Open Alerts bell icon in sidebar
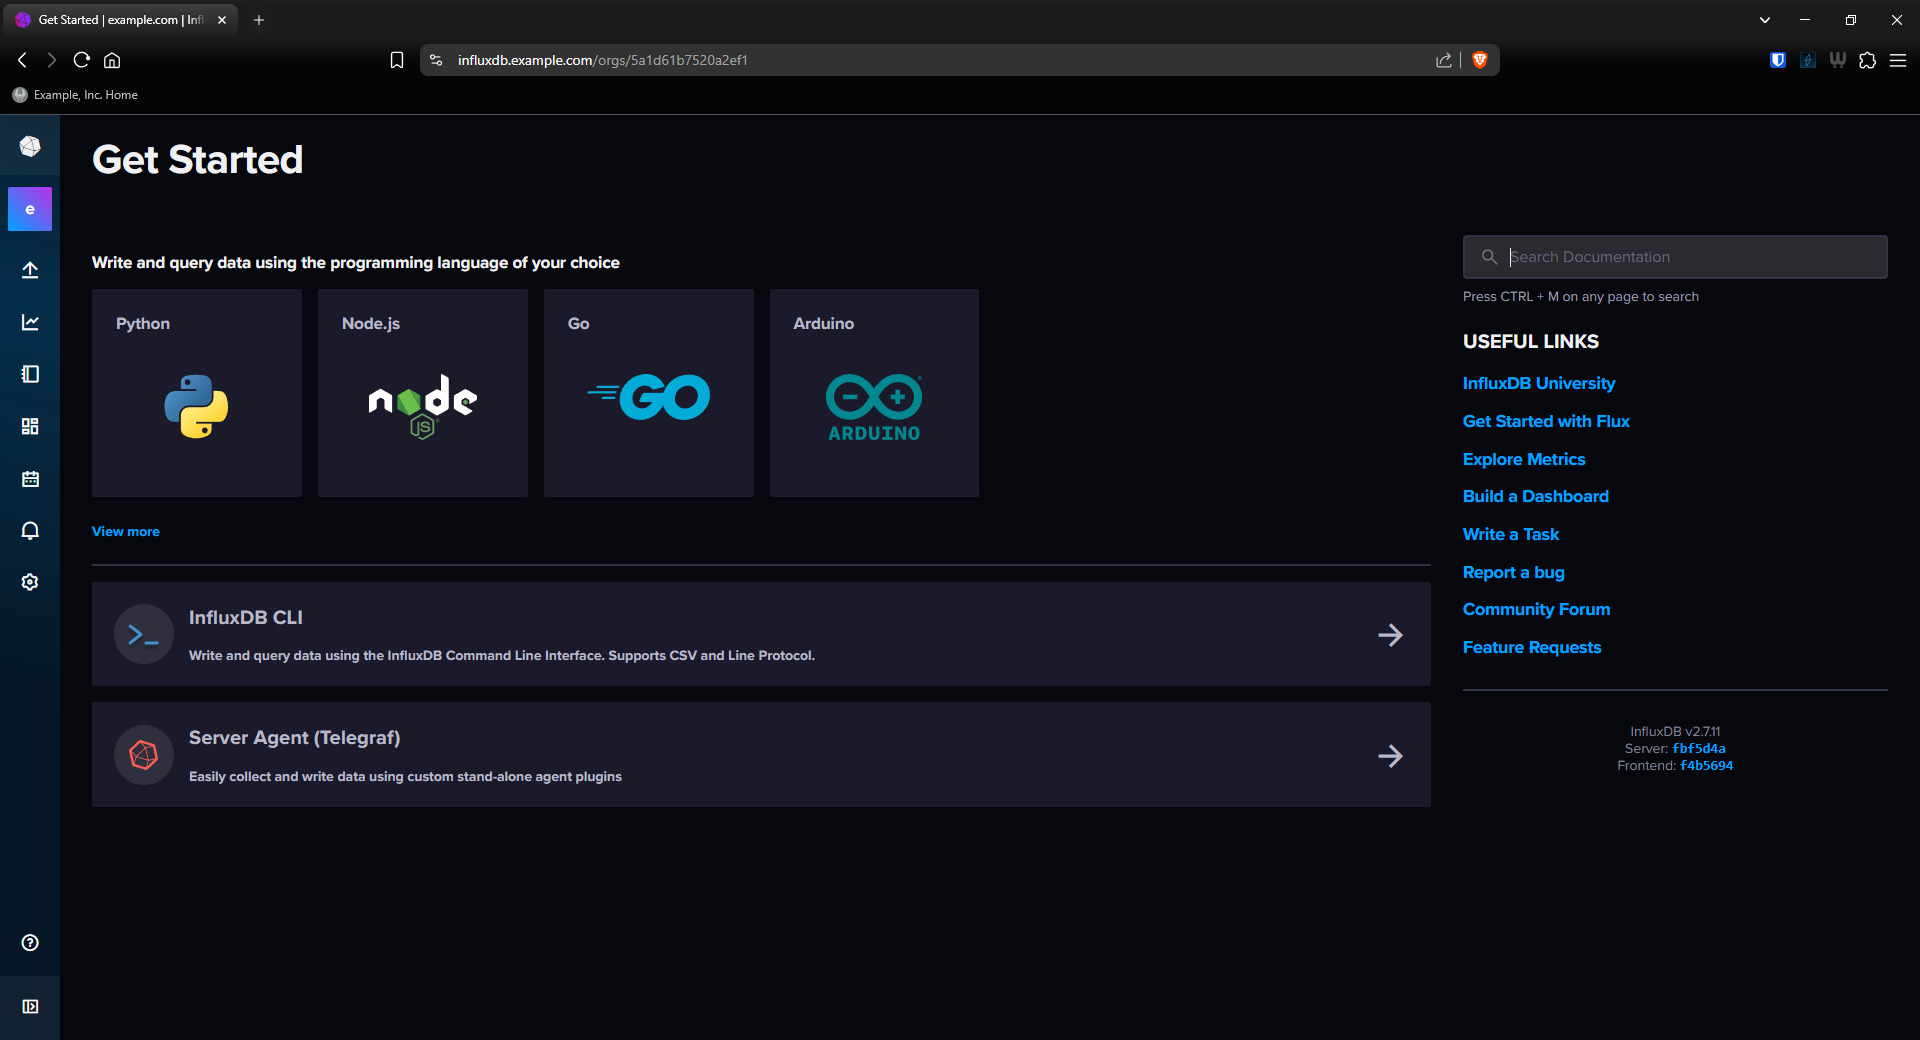This screenshot has width=1920, height=1040. tap(30, 530)
